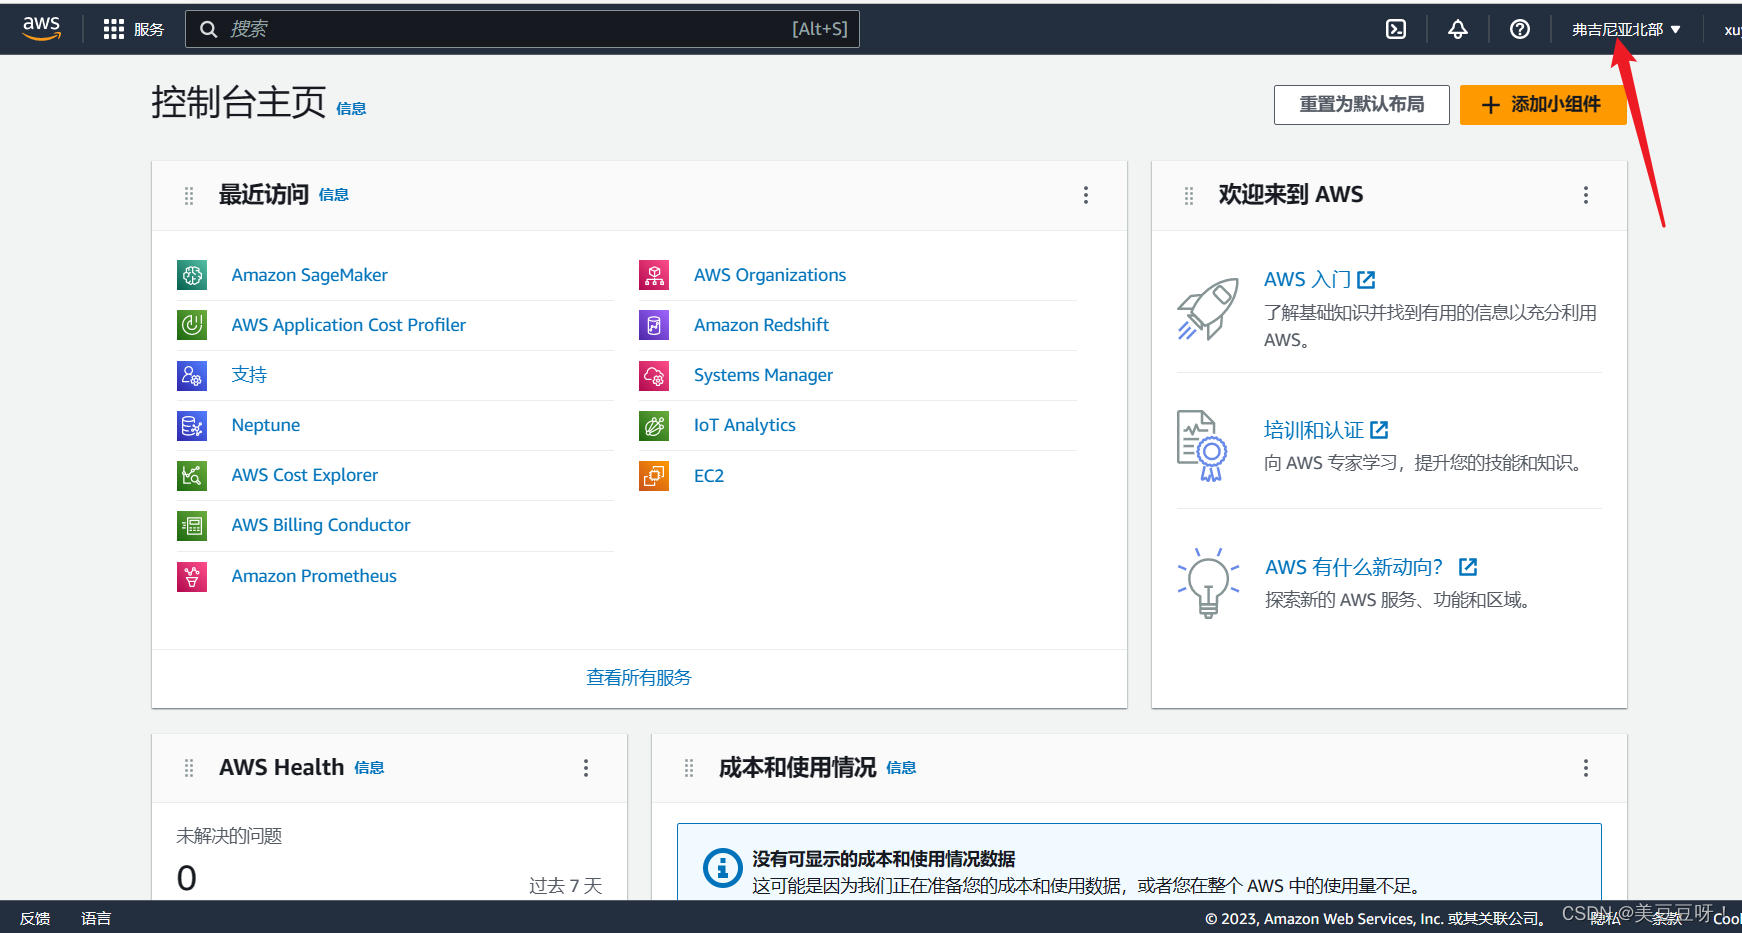Open info link beside cost and usage heading
This screenshot has height=933, width=1742.
(x=901, y=768)
